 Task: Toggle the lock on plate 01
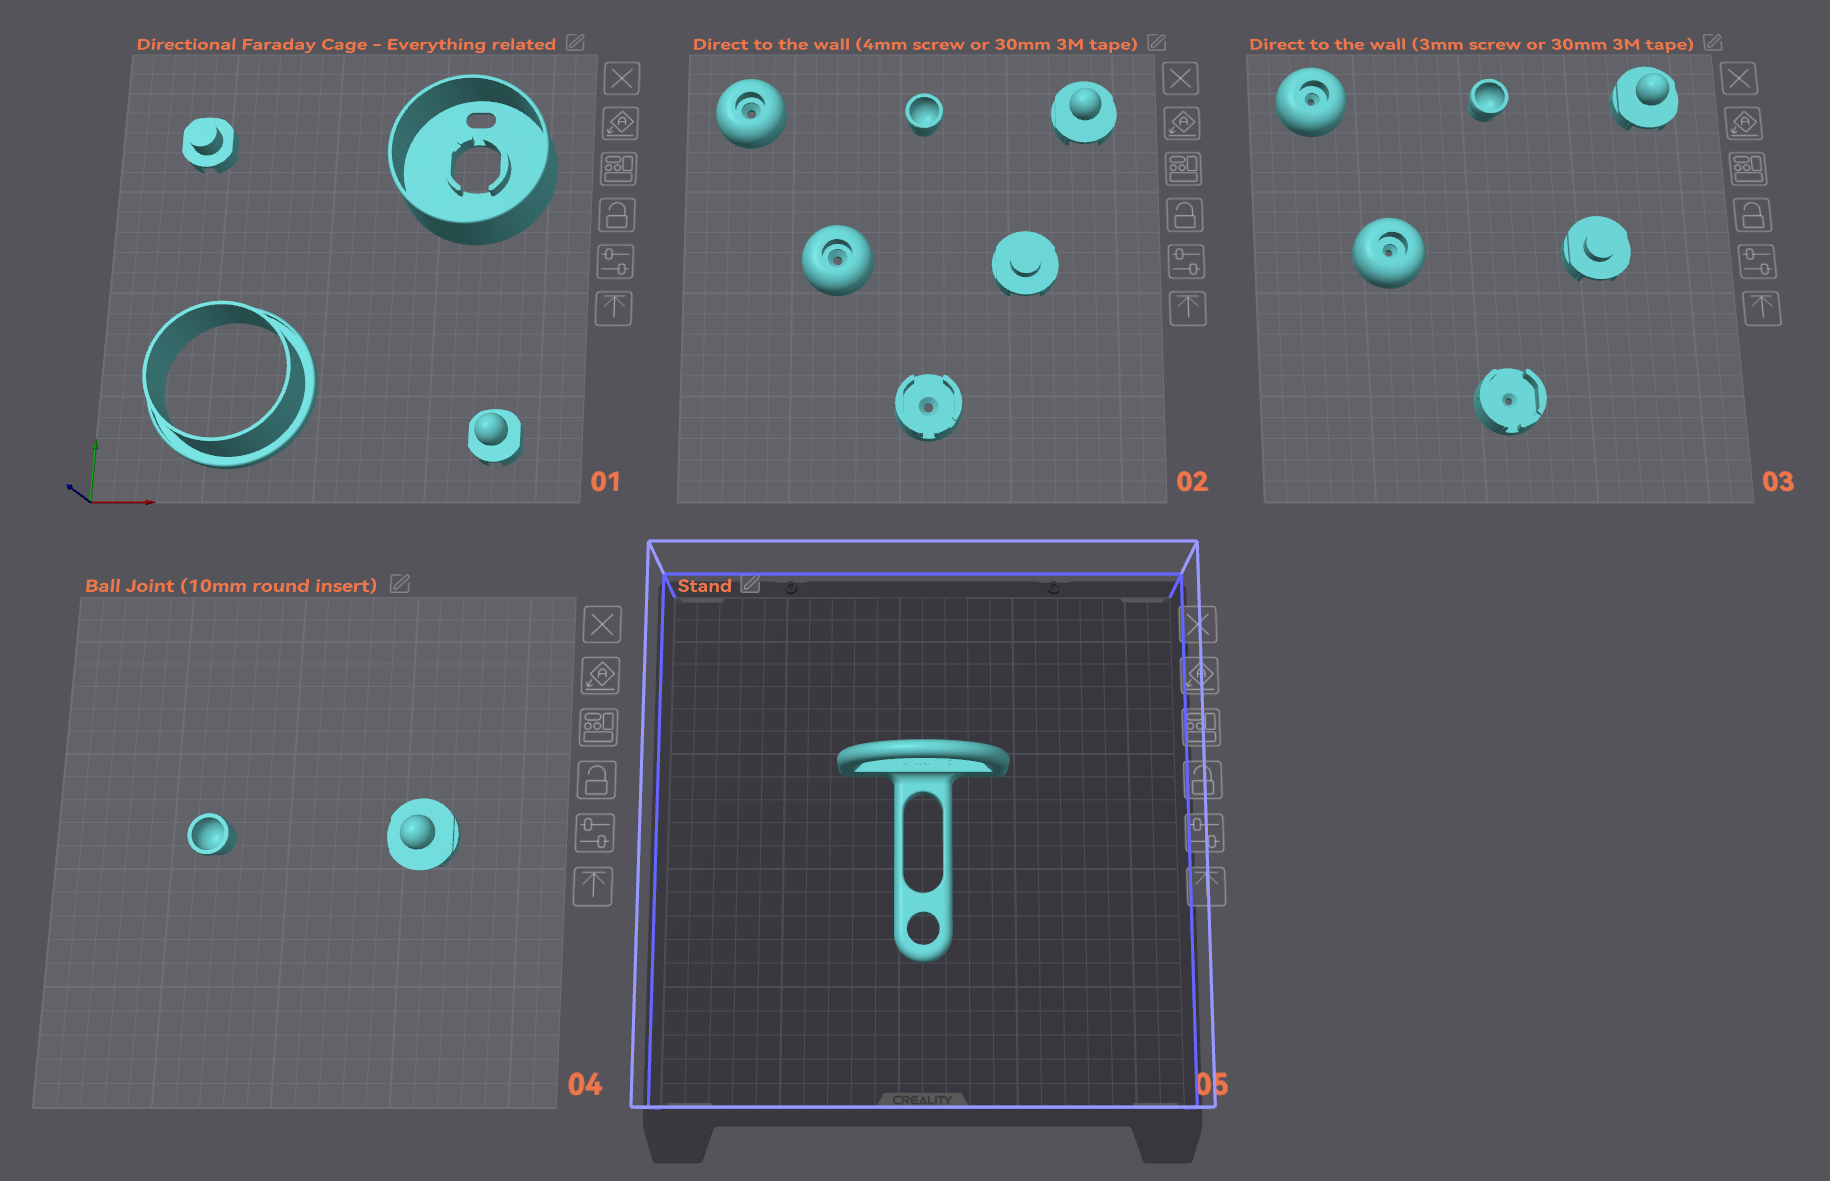click(x=617, y=215)
